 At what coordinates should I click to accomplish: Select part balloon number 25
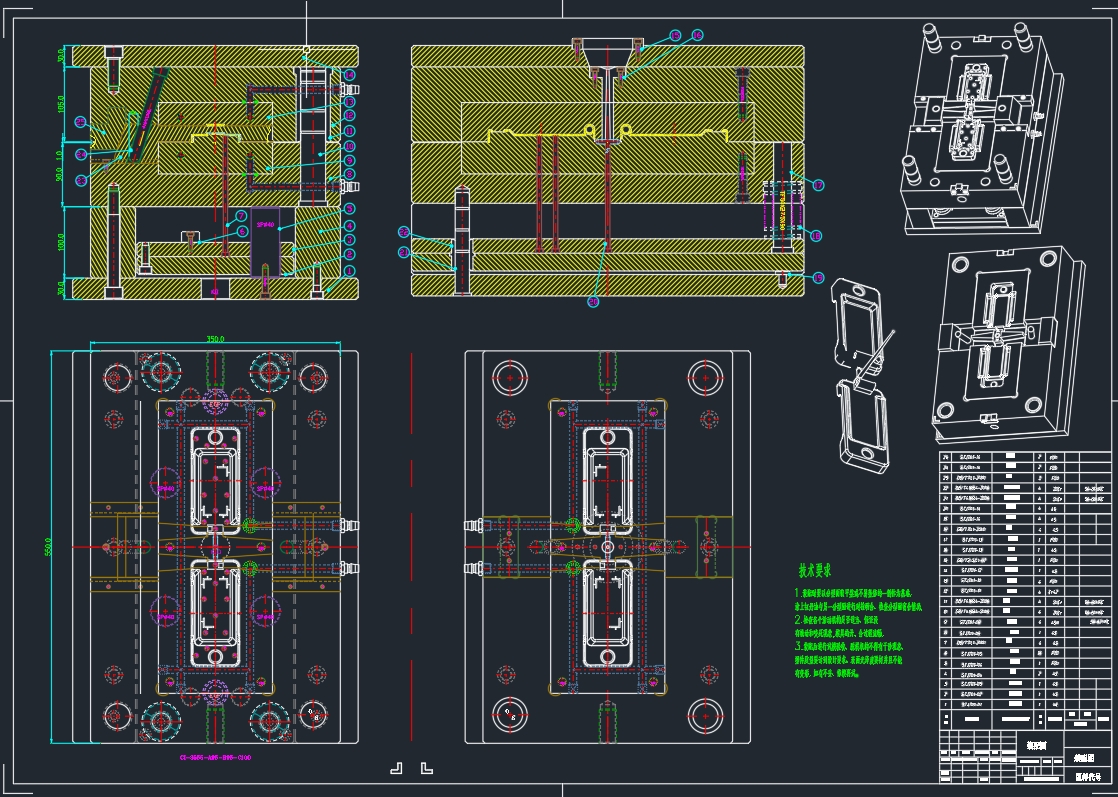pos(81,122)
